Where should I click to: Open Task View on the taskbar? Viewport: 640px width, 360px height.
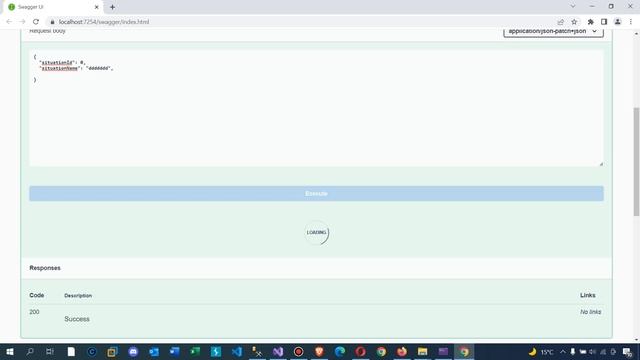50,351
